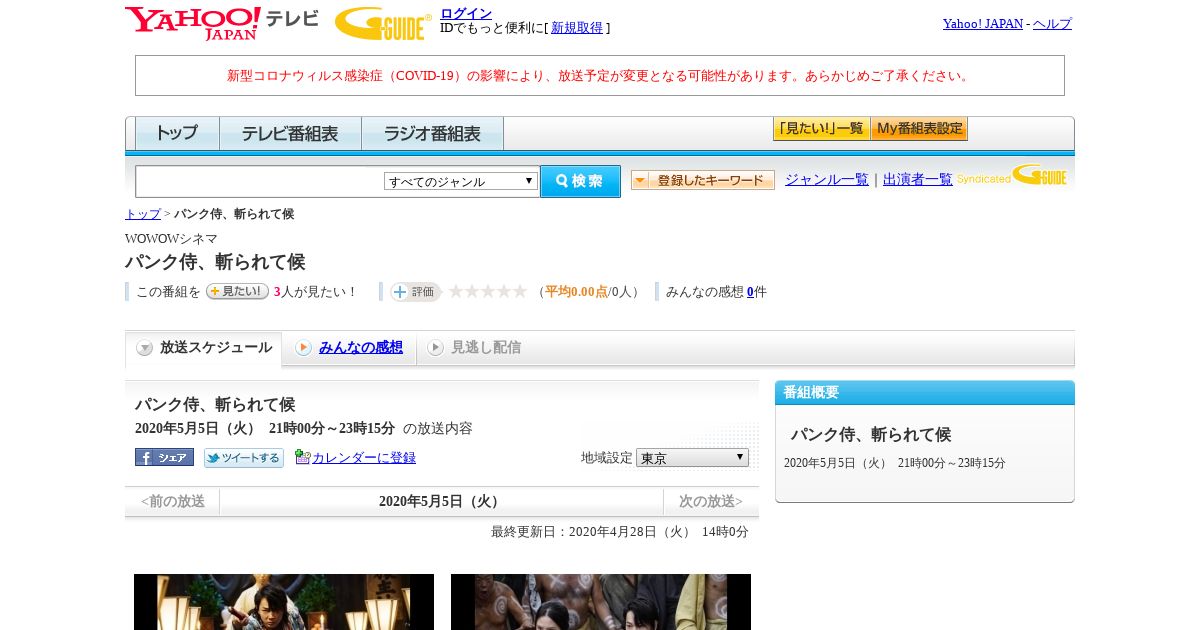Screen dimensions: 1200x630
Task: Expand 登録したキーワード dropdown
Action: tap(703, 180)
